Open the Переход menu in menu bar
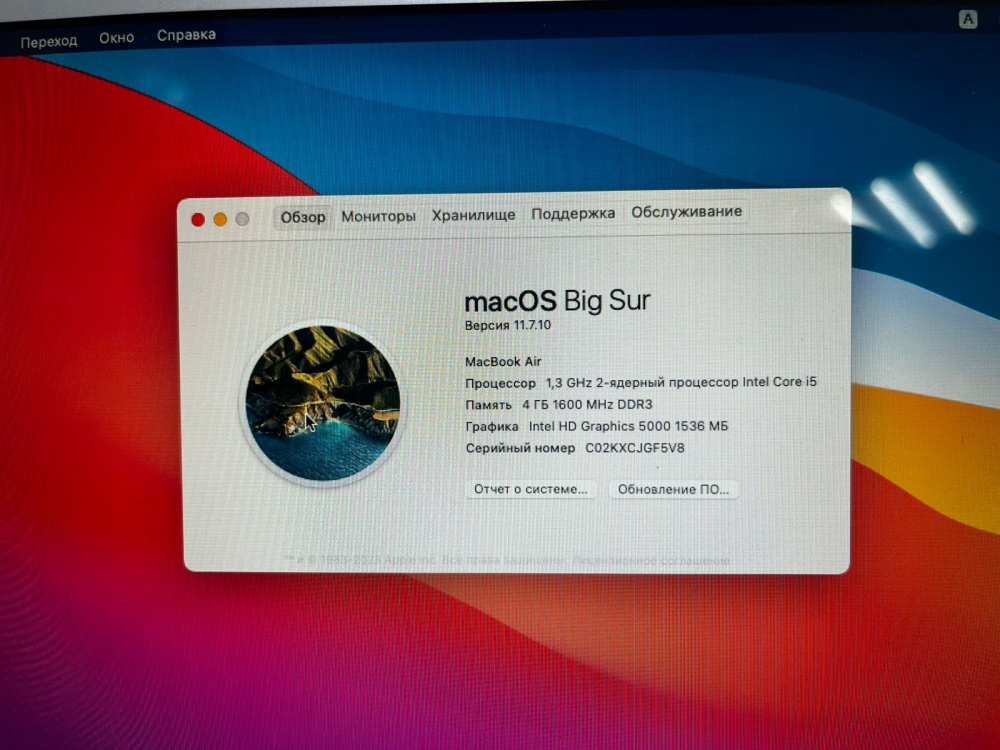The width and height of the screenshot is (1000, 750). (x=49, y=41)
